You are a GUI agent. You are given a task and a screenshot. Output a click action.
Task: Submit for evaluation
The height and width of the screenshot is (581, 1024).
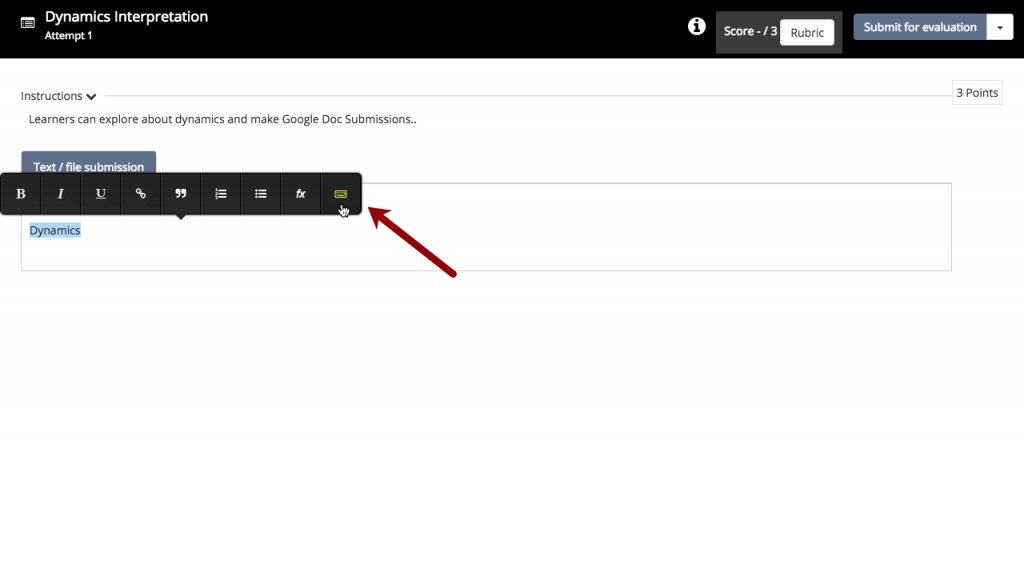click(x=920, y=27)
